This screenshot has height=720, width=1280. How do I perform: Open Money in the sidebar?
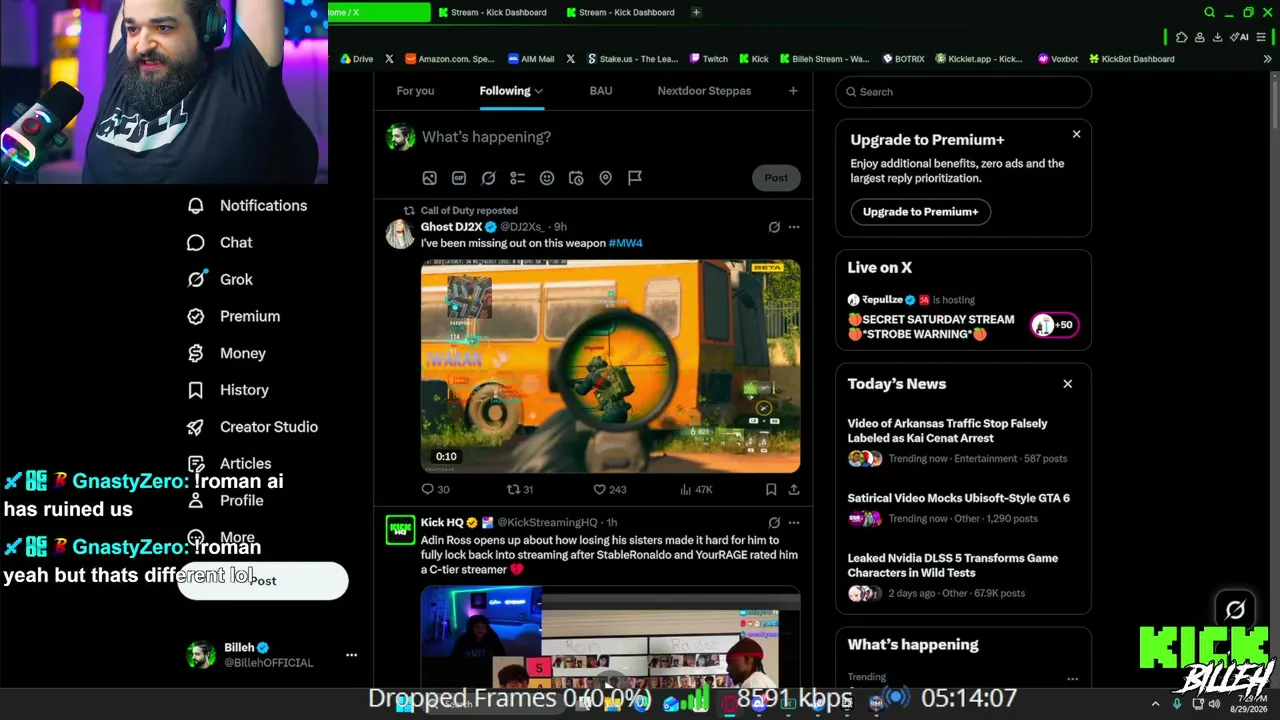click(x=227, y=353)
